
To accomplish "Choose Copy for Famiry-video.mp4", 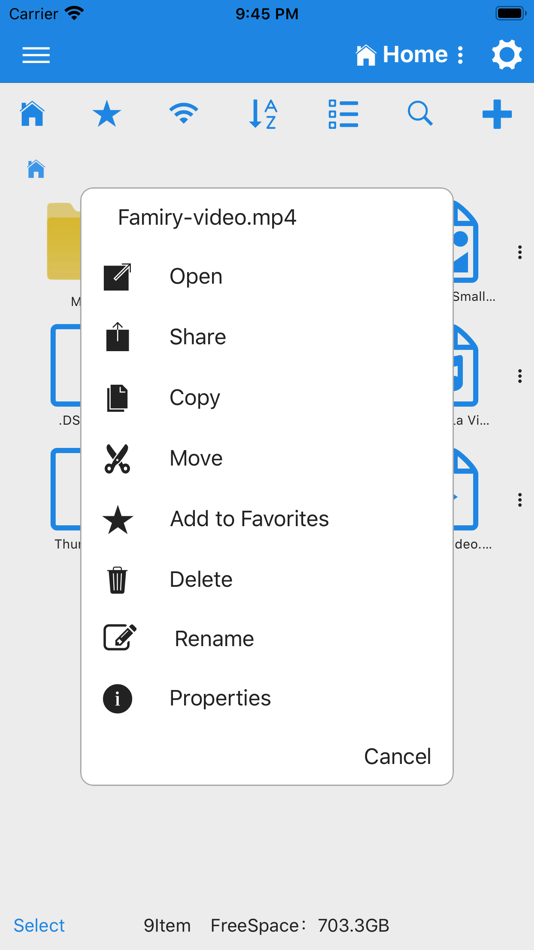I will 267,398.
